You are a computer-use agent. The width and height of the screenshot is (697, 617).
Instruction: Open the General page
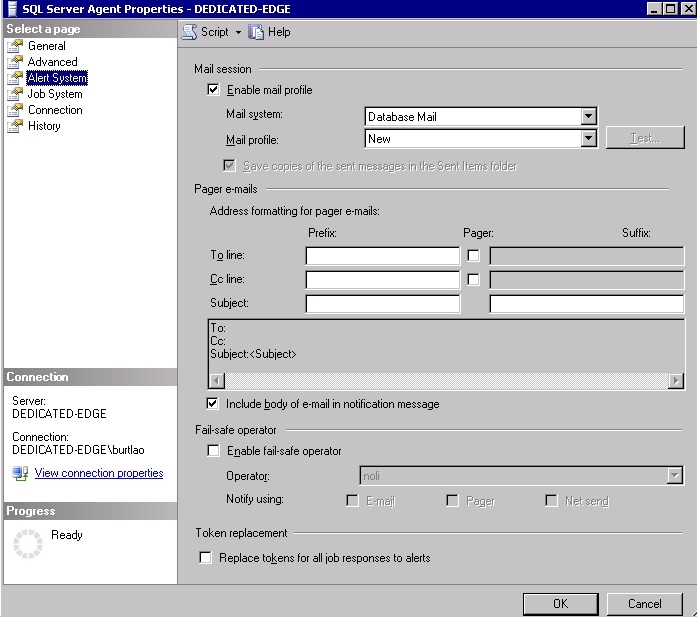47,46
